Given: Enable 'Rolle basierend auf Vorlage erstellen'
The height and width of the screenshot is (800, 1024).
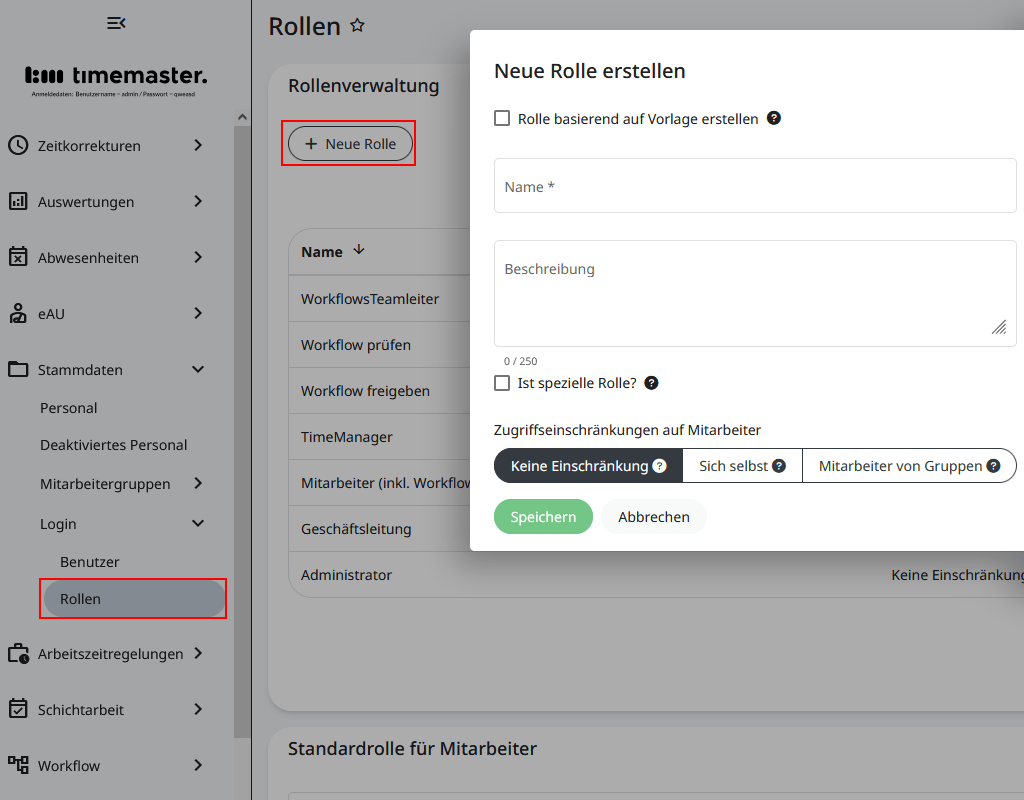Looking at the screenshot, I should pyautogui.click(x=501, y=118).
